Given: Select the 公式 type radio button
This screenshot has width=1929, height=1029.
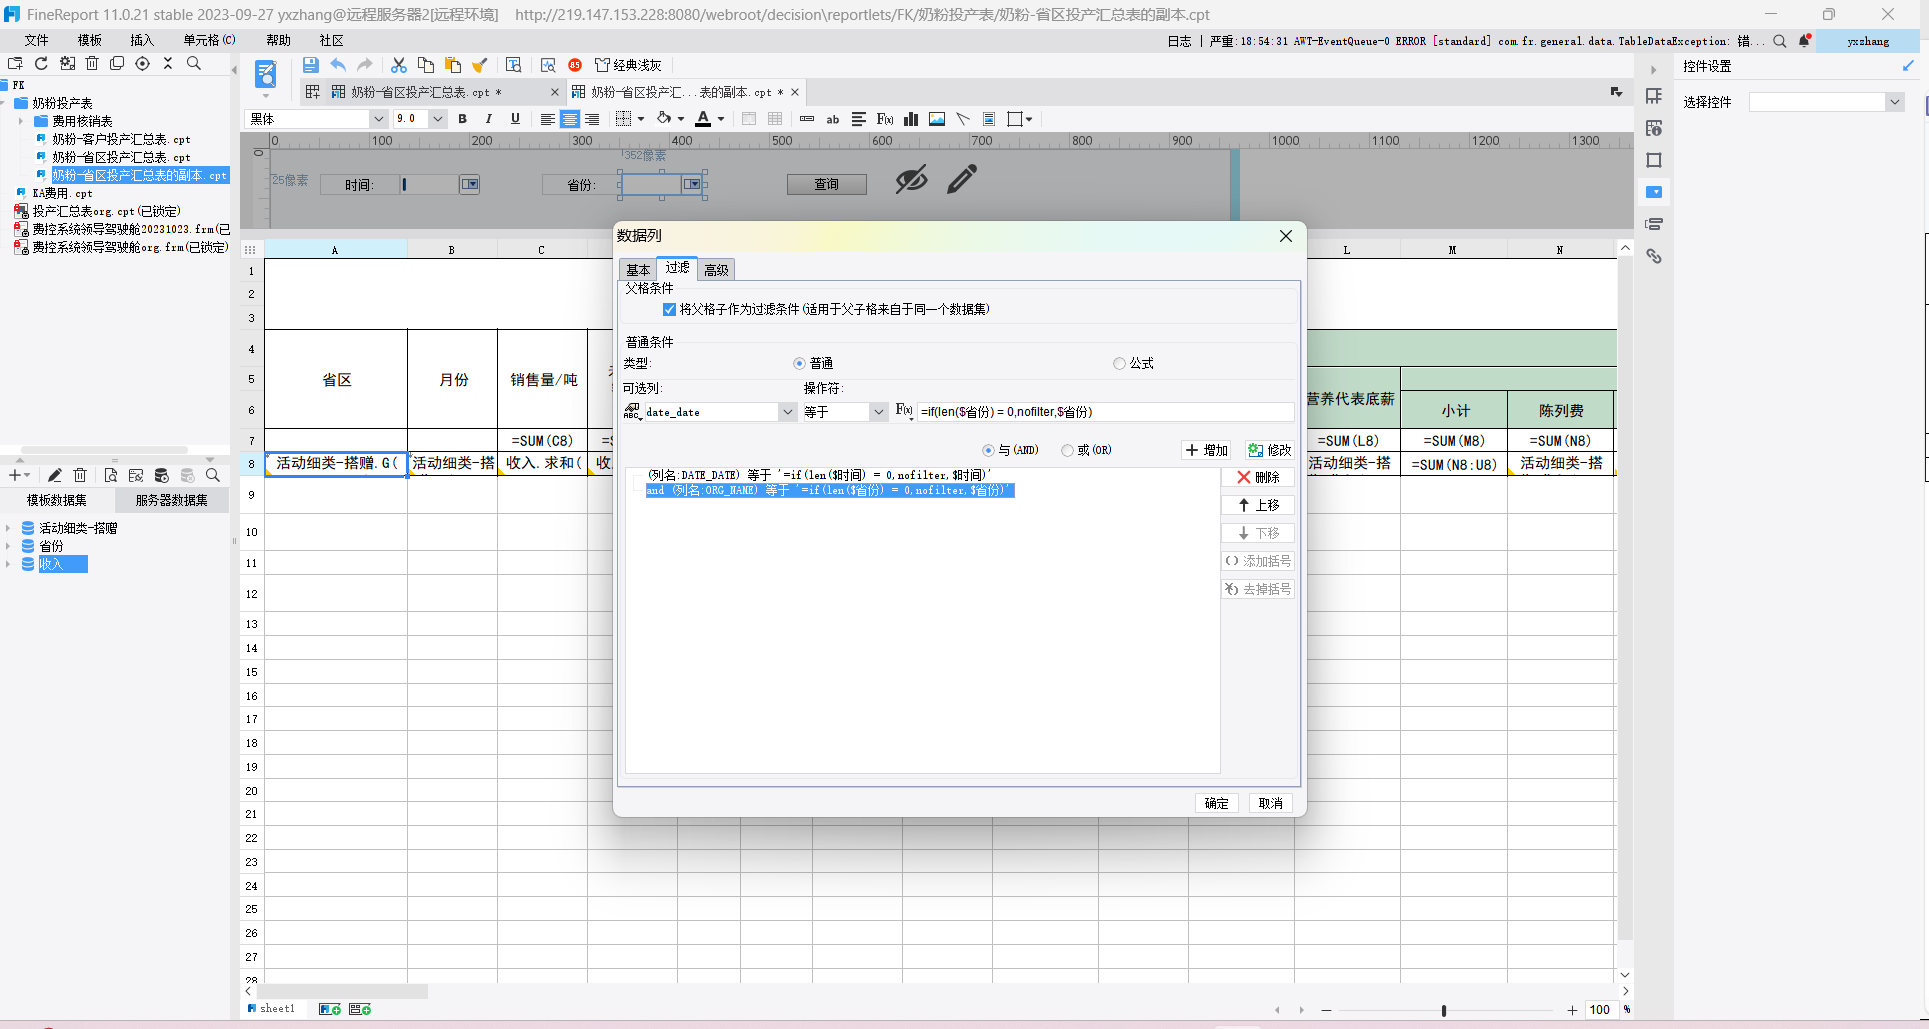Looking at the screenshot, I should click(x=1119, y=364).
